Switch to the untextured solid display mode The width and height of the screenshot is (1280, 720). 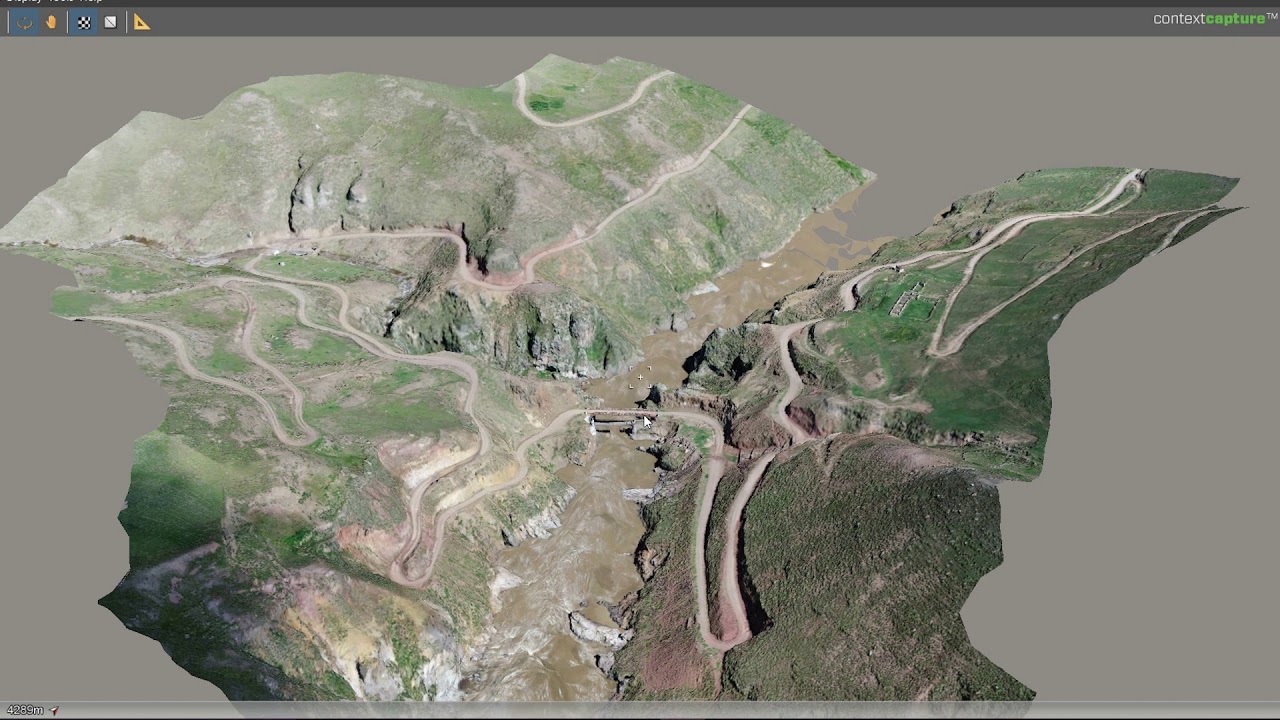(110, 22)
